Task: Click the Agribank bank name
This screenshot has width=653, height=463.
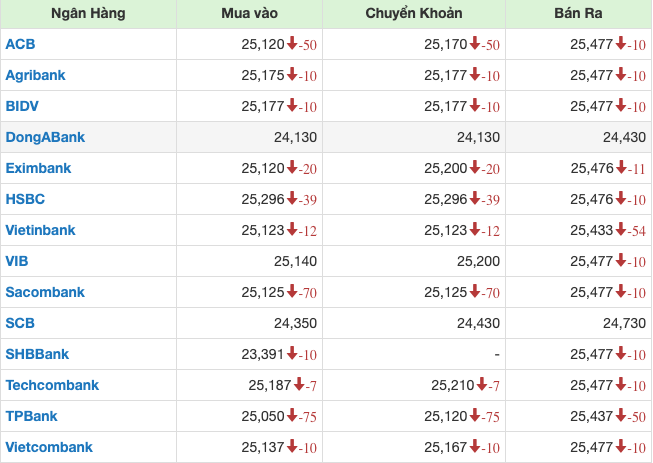Action: click(x=34, y=75)
